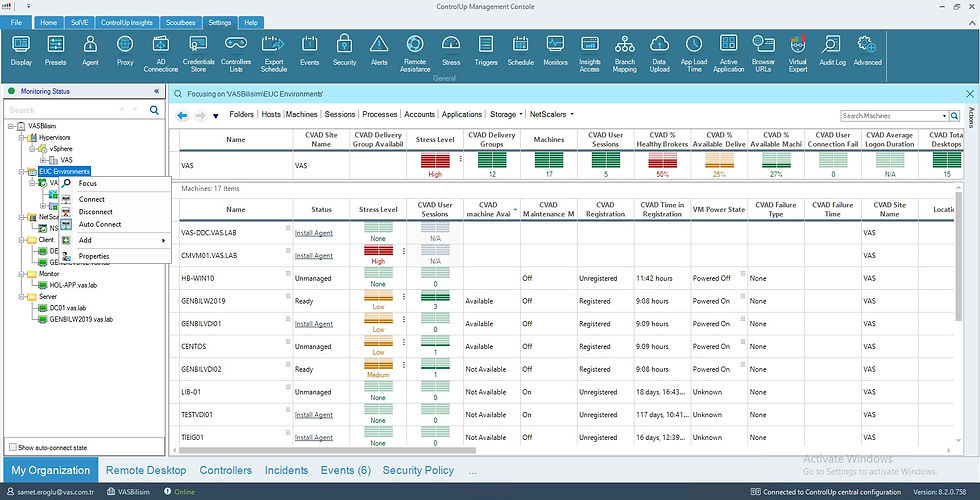This screenshot has width=980, height=500.
Task: Click the machines grid horizontal scrollbar
Action: [x=328, y=449]
